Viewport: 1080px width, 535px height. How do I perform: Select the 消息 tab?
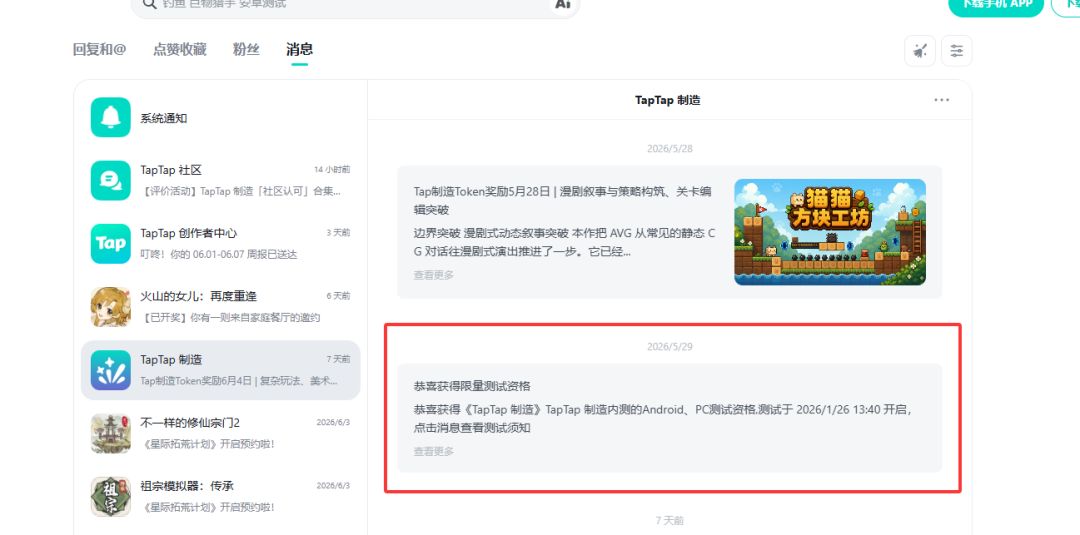(x=300, y=49)
